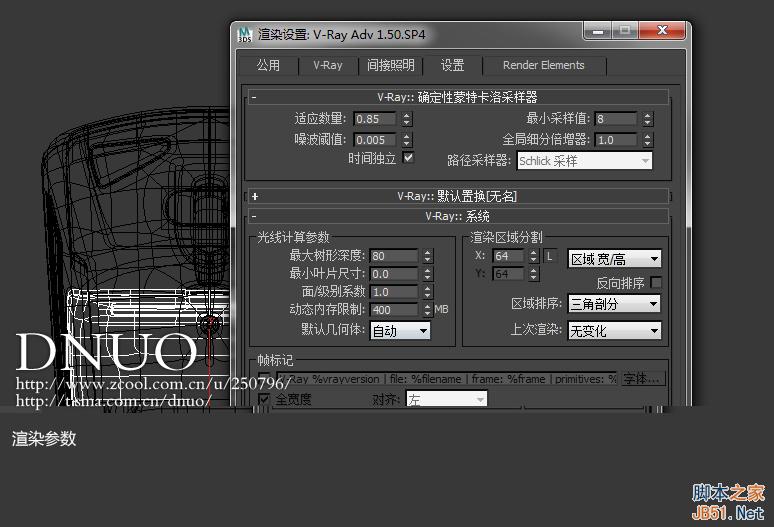Click the frame stamp text field
Screen dimensions: 774x527
[x=447, y=379]
